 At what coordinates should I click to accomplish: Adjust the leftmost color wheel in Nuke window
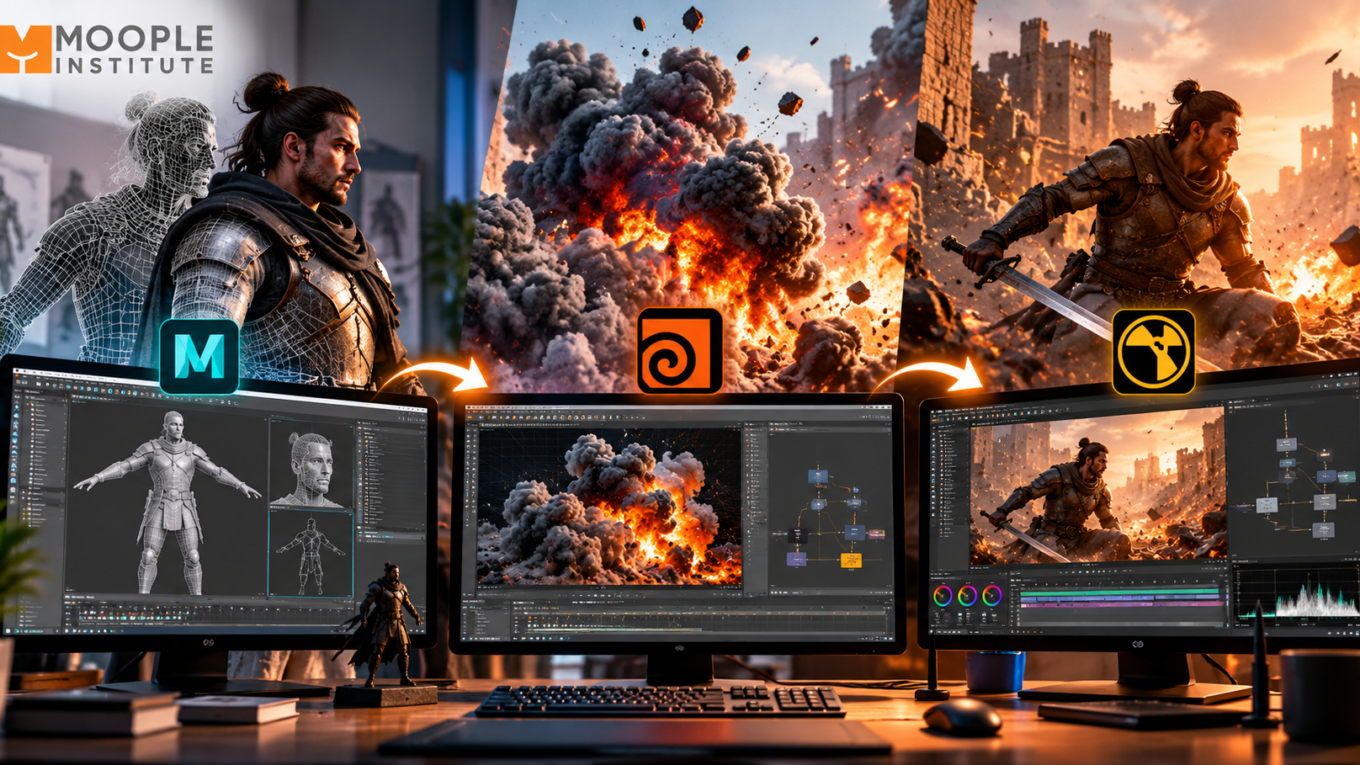click(942, 595)
